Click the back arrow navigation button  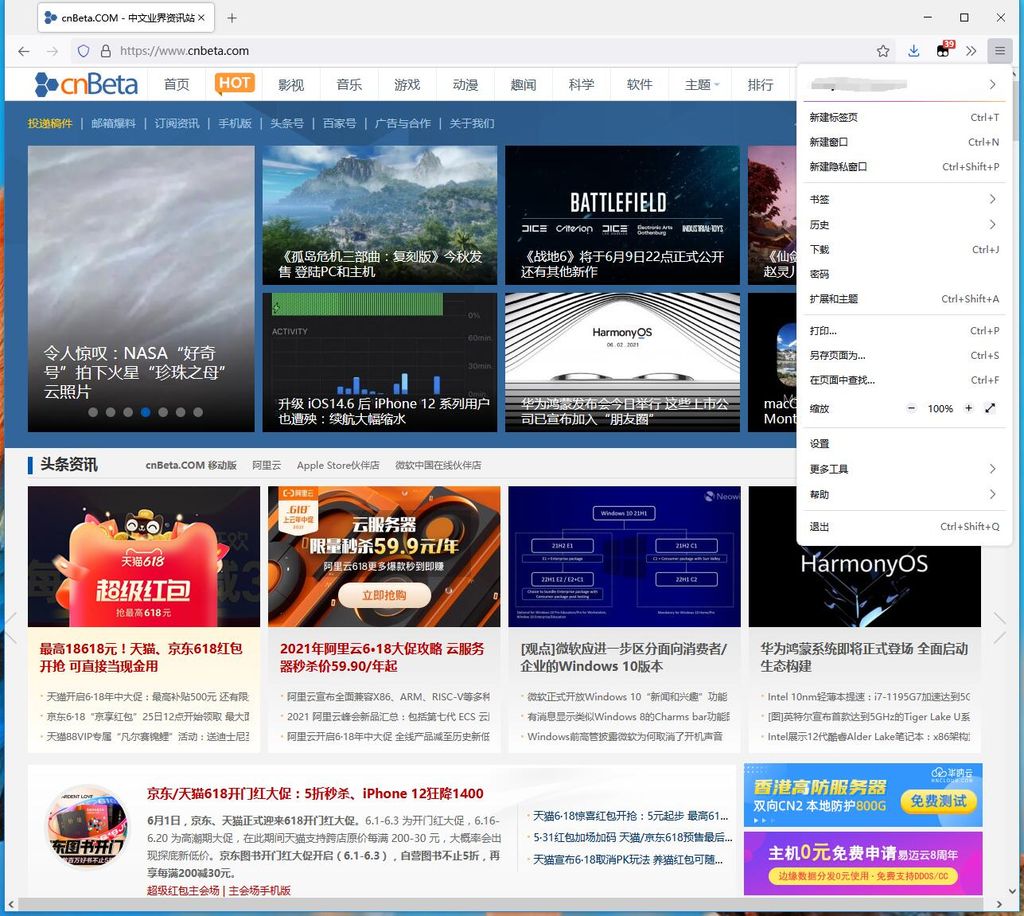coord(24,51)
